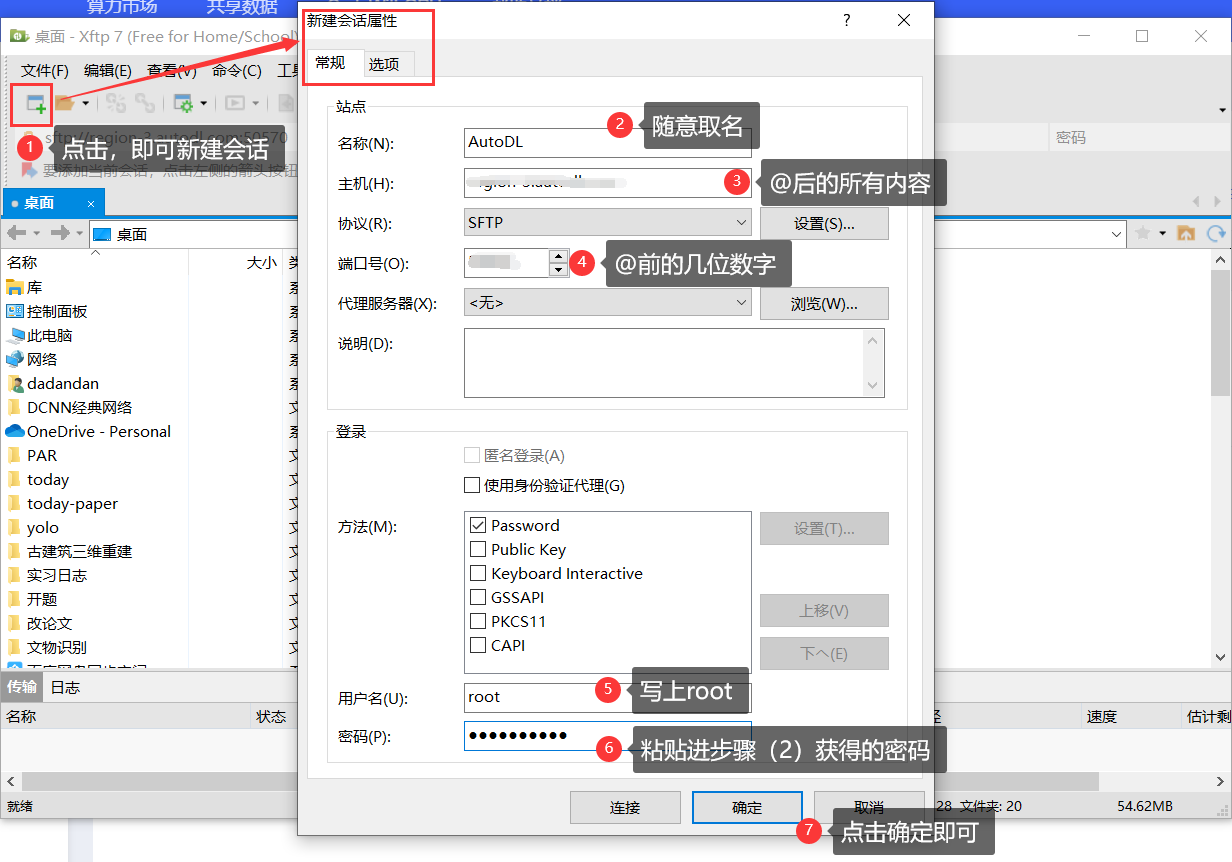This screenshot has height=862, width=1232.
Task: Select 此电脑 in the file list
Action: tap(39, 335)
